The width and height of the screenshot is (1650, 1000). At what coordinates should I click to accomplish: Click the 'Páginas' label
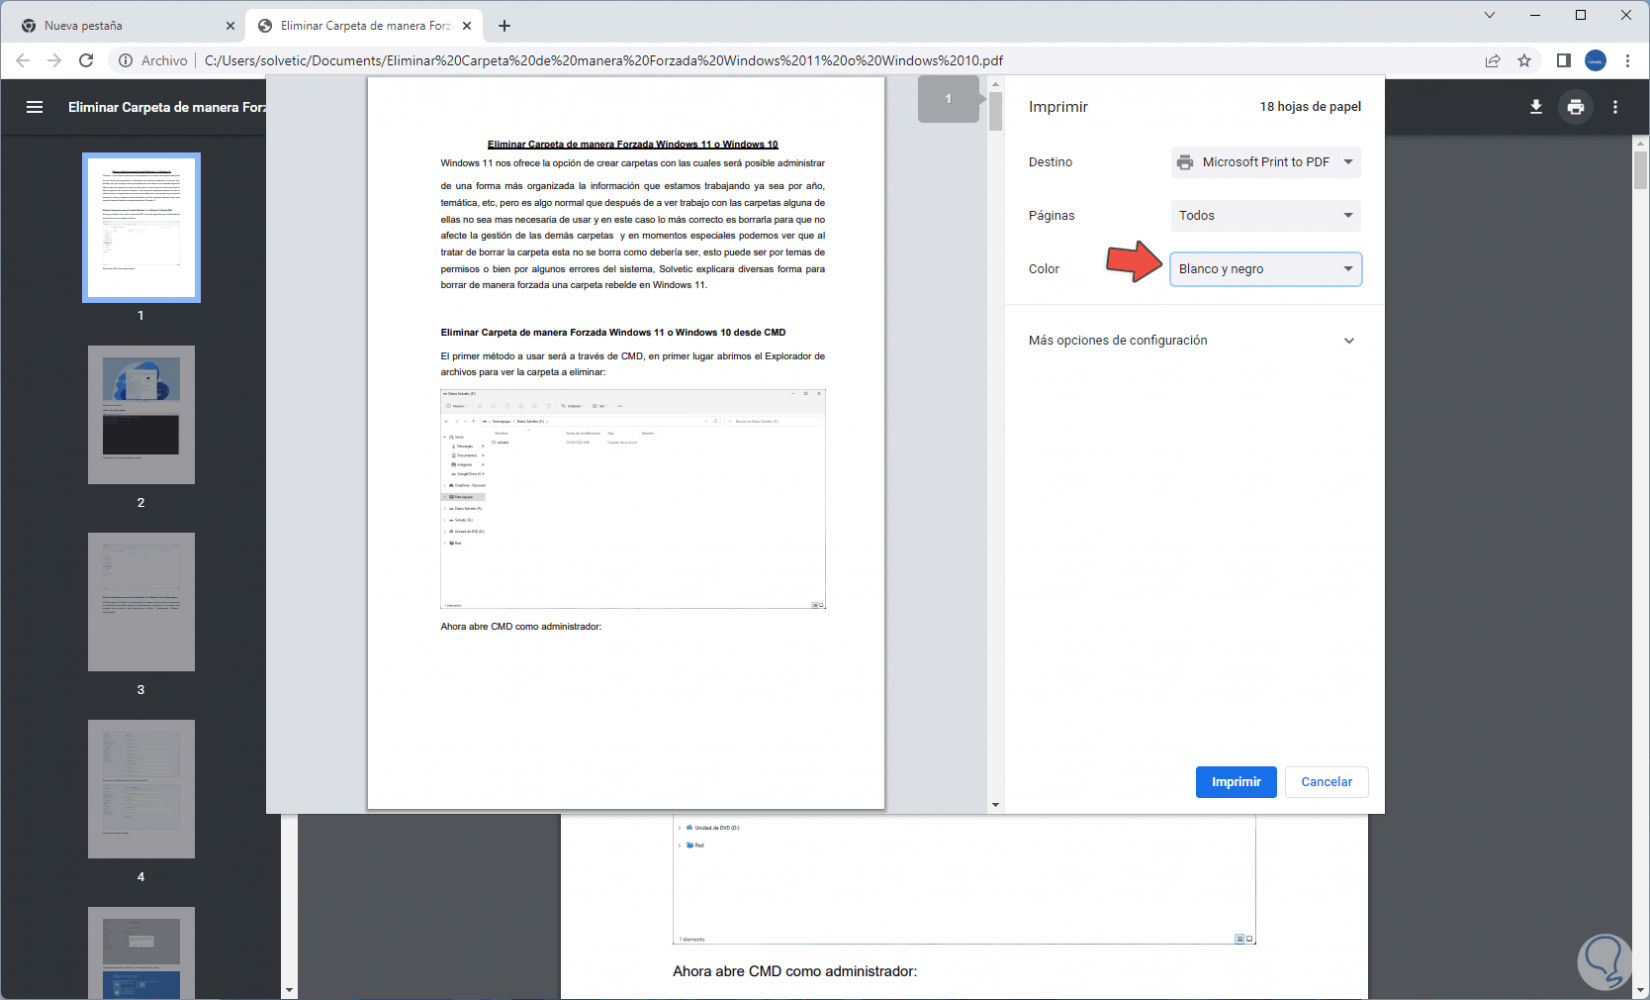pos(1052,216)
